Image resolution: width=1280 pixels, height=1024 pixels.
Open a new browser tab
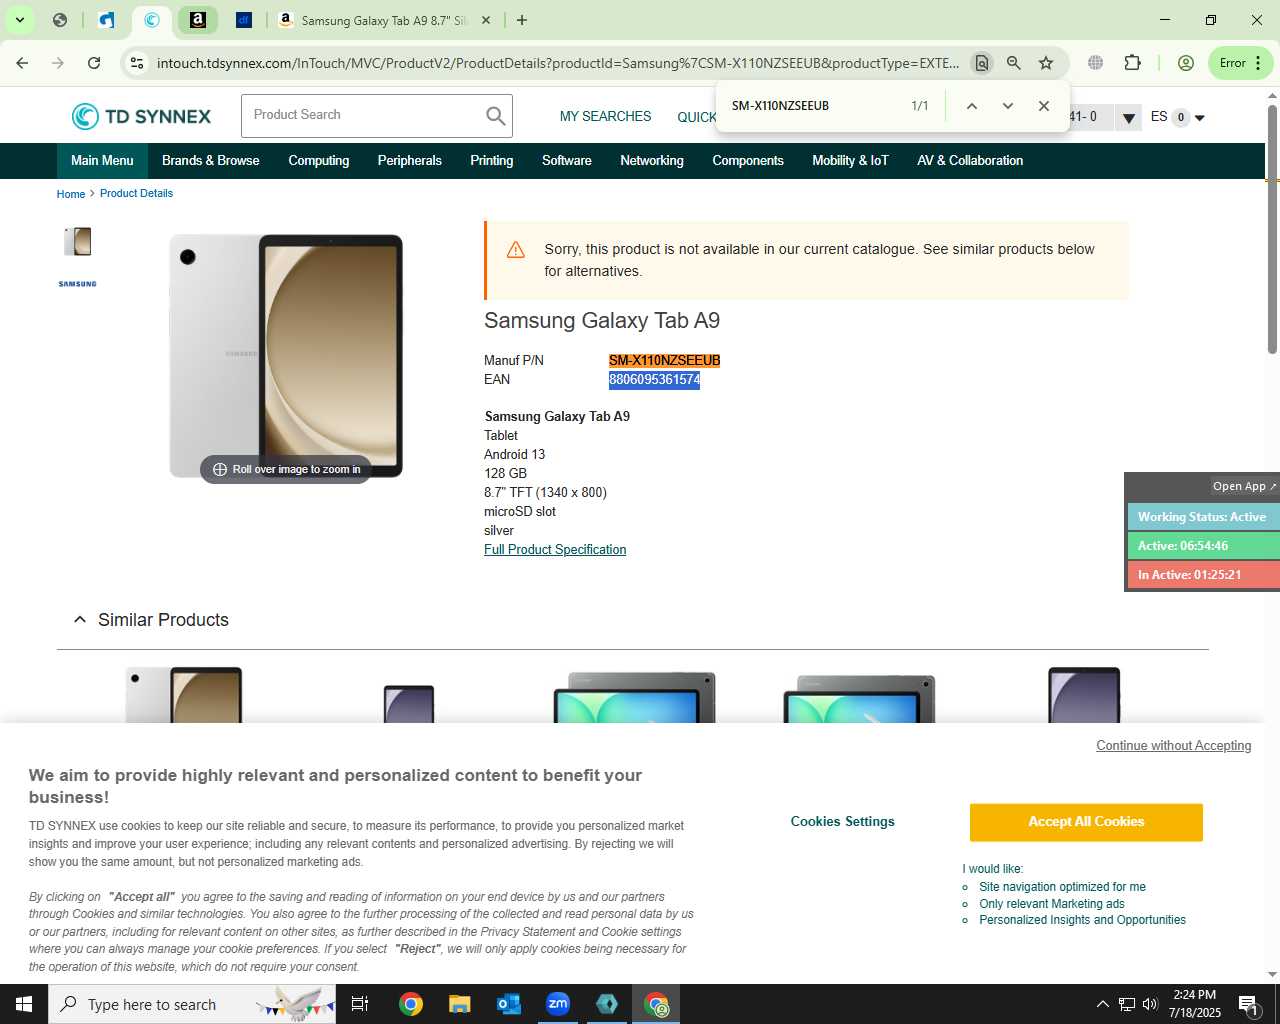point(522,20)
